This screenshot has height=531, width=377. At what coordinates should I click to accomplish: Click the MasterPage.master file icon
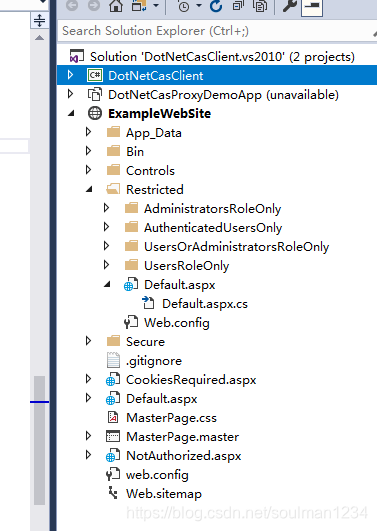pyautogui.click(x=113, y=436)
